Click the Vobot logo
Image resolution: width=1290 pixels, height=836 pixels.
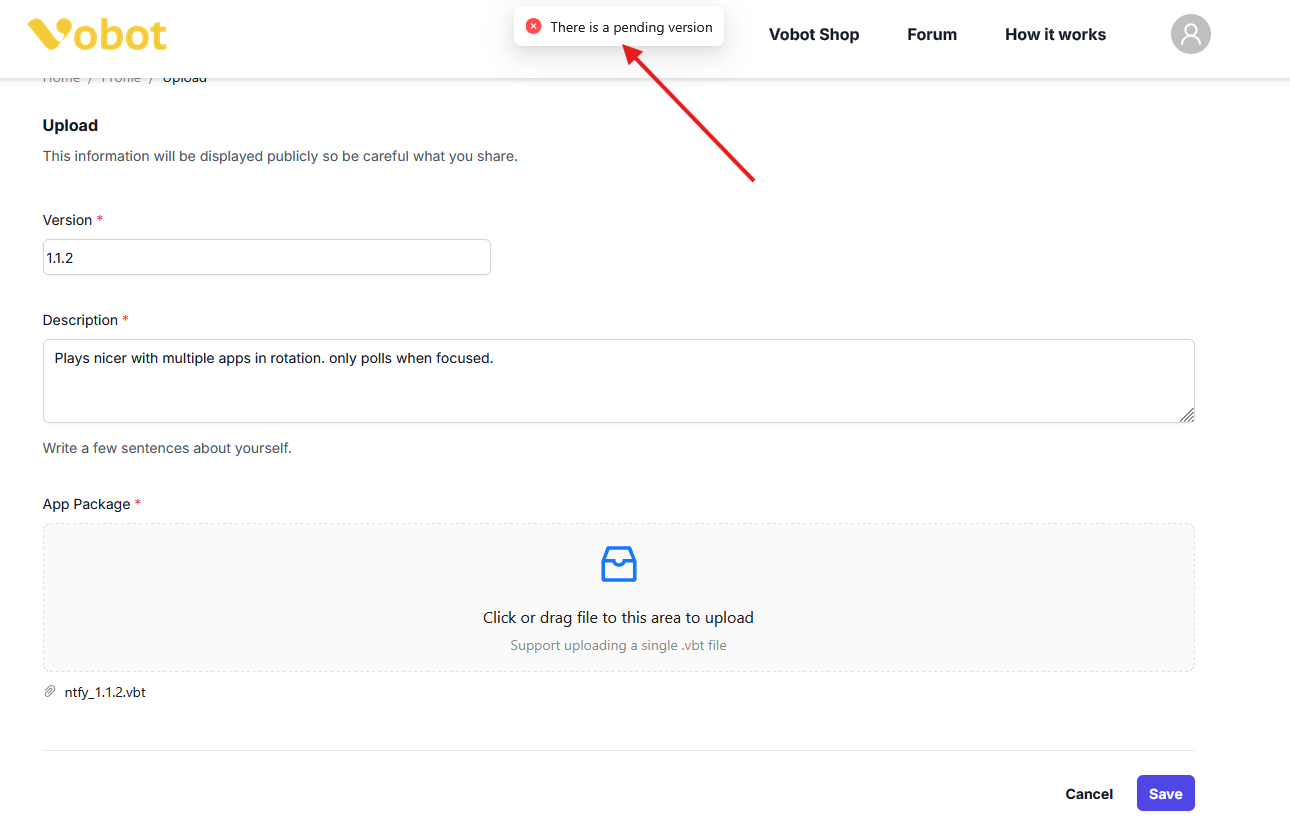coord(97,34)
